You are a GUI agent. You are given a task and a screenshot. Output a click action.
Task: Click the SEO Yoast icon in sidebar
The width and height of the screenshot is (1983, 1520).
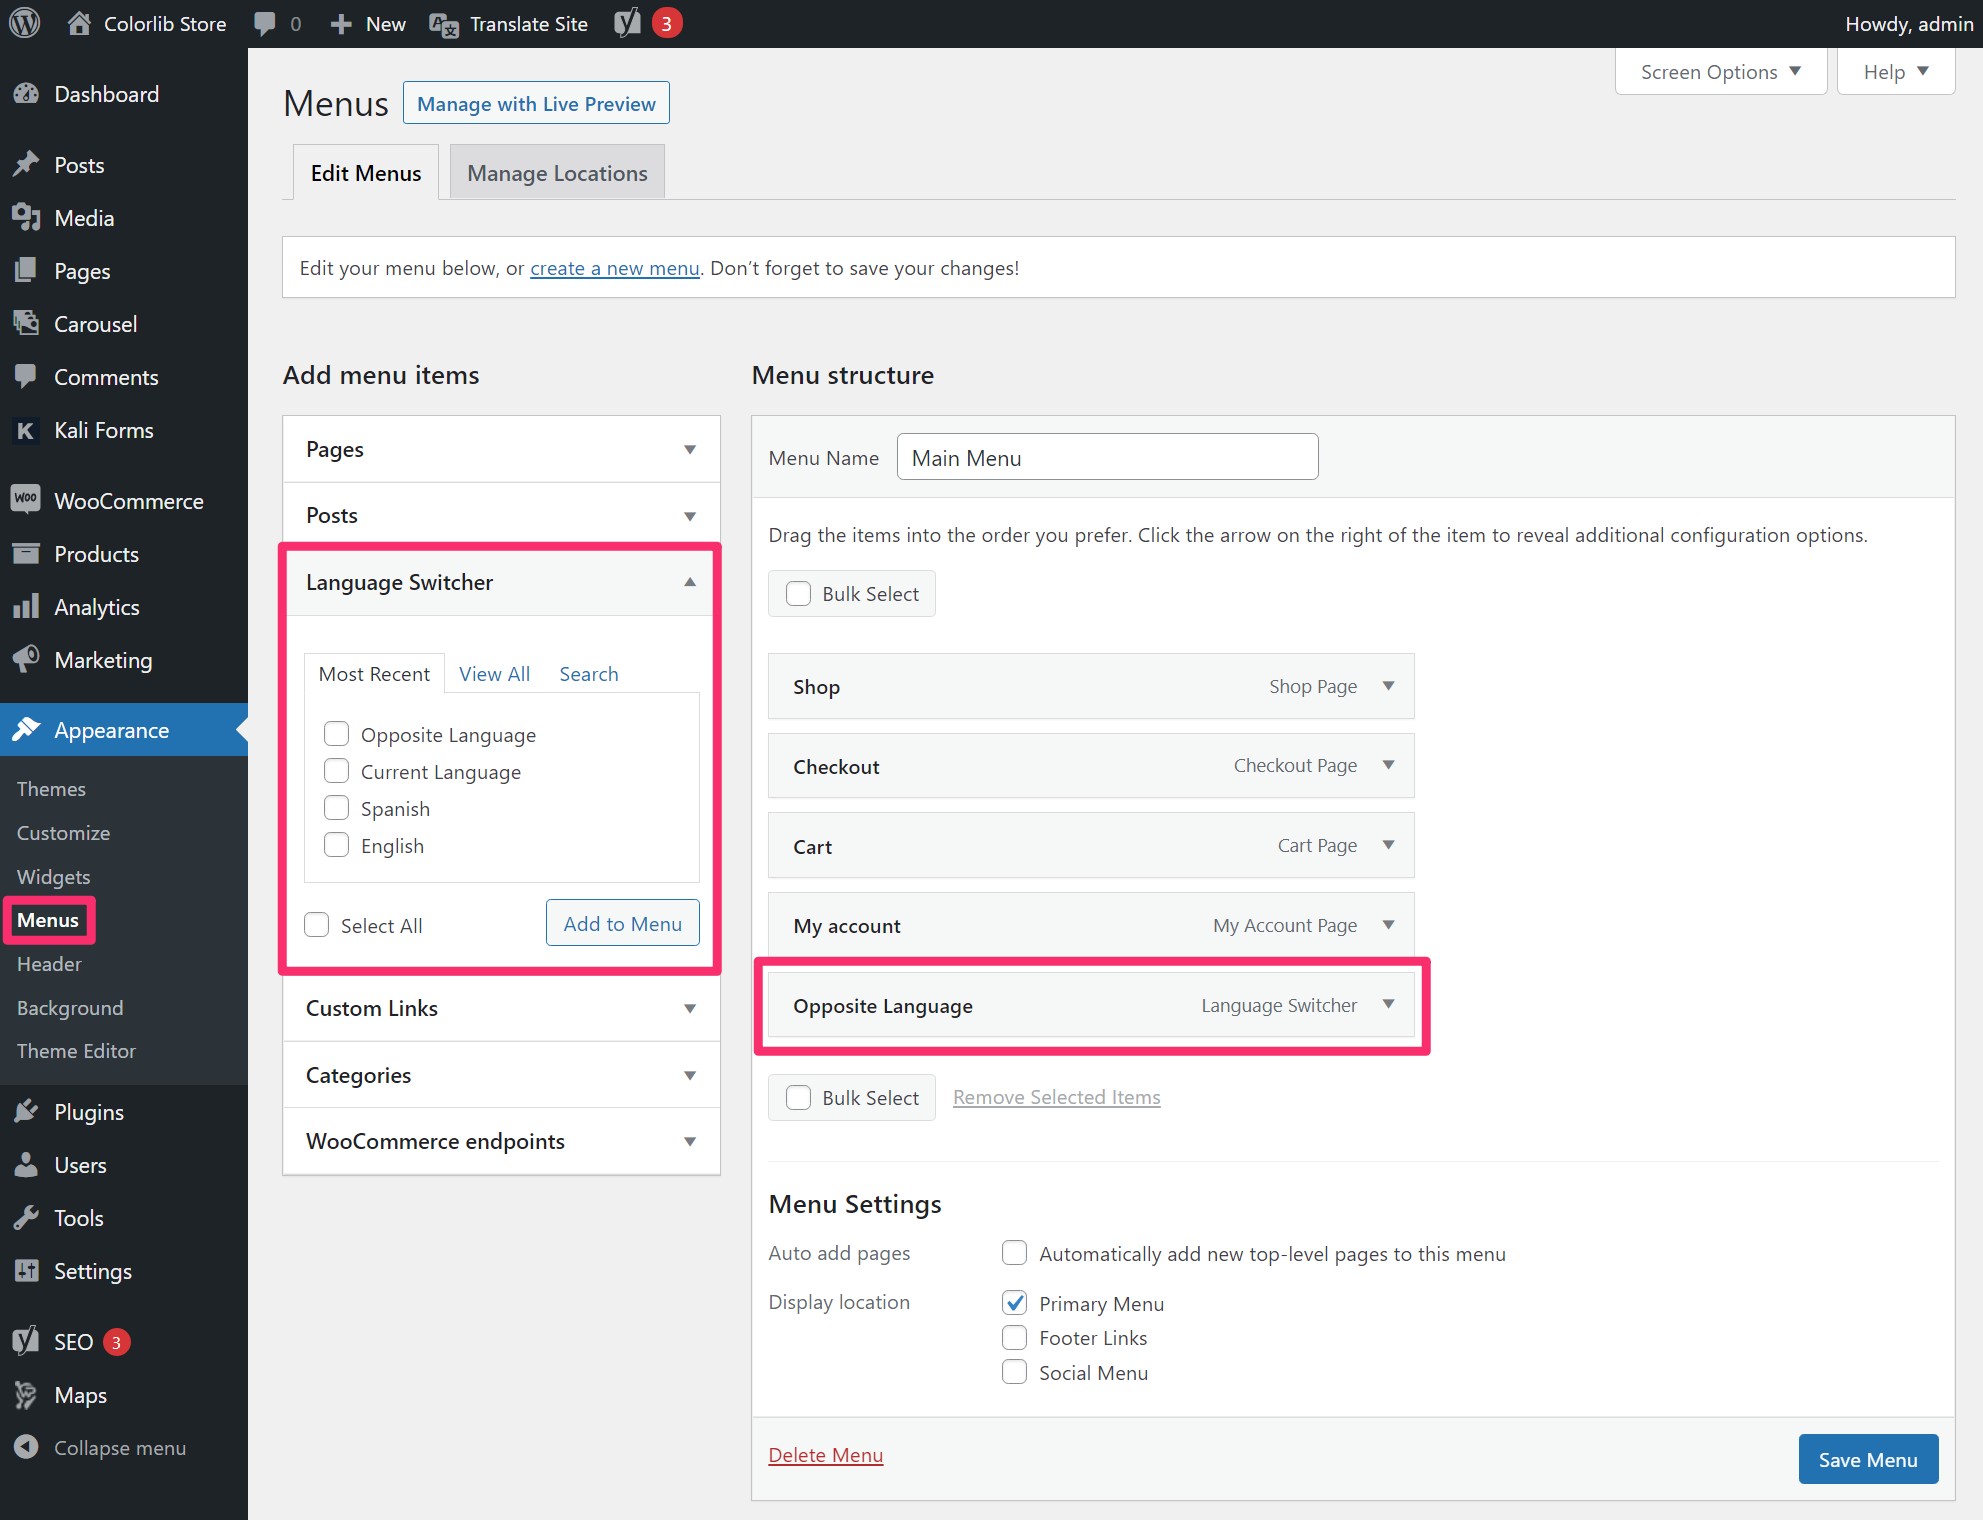(26, 1341)
